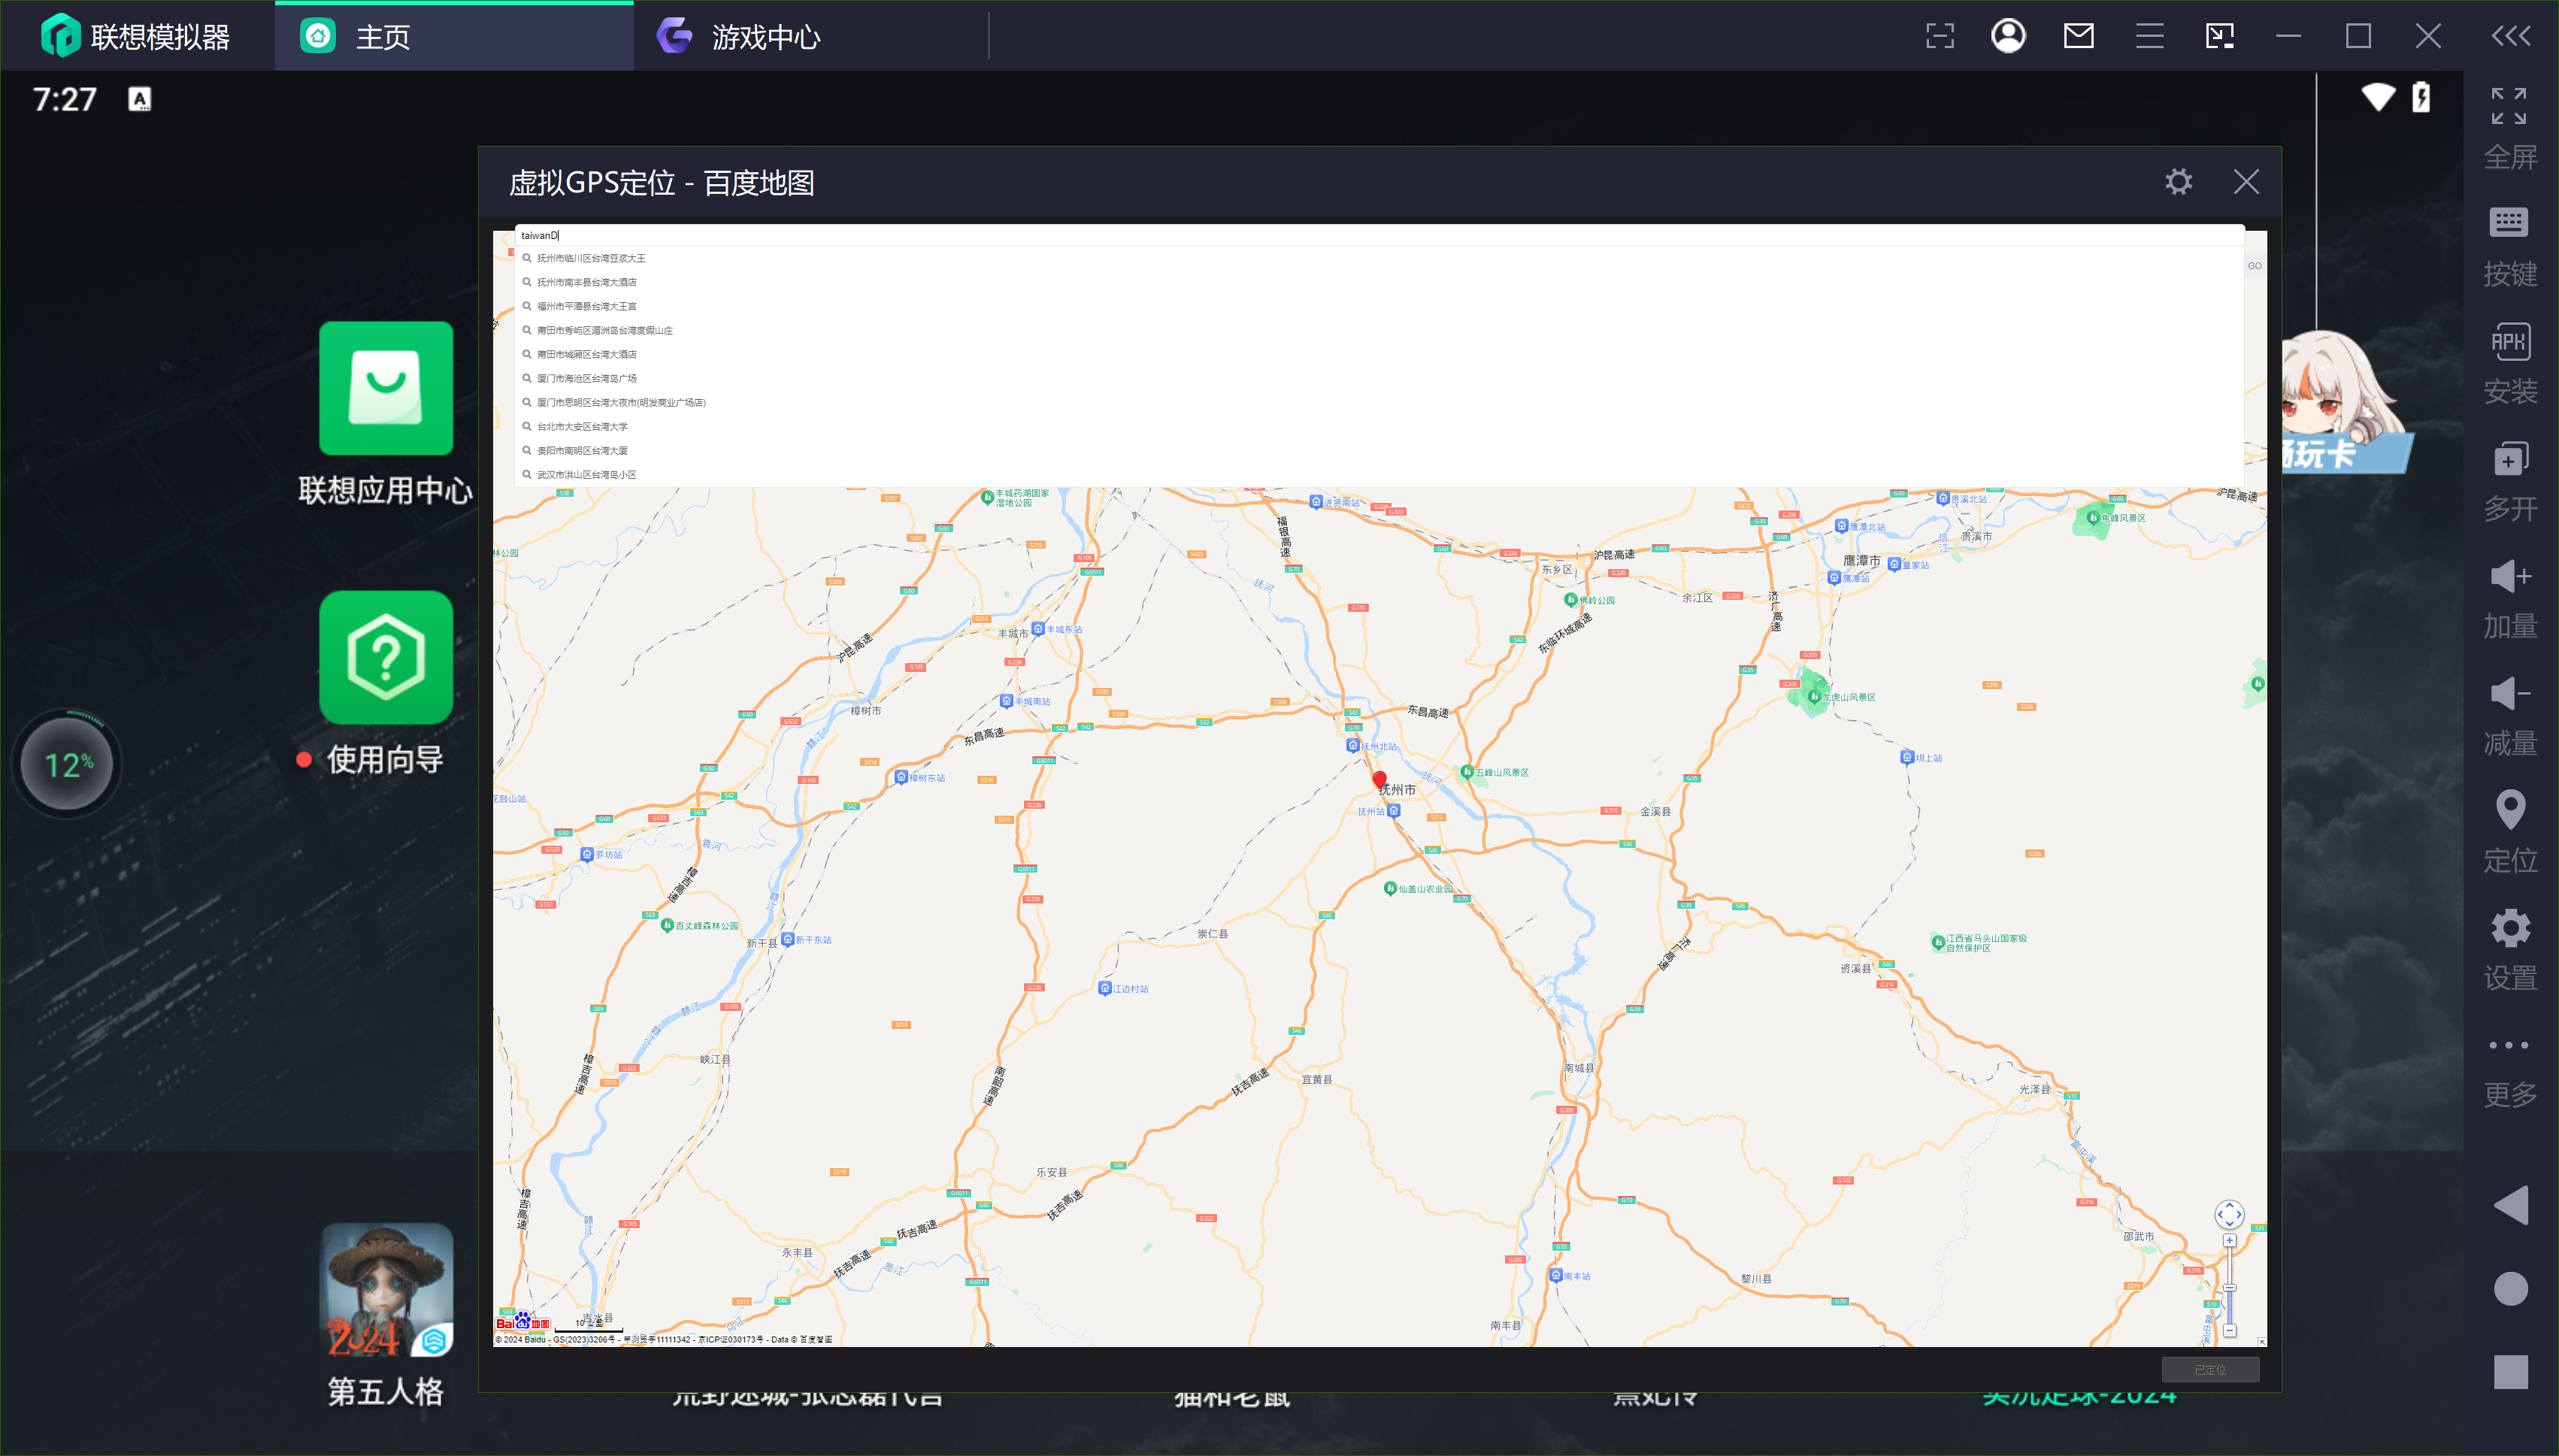Click the 抚州北站 station marker on map
The height and width of the screenshot is (1456, 2559).
[1352, 745]
